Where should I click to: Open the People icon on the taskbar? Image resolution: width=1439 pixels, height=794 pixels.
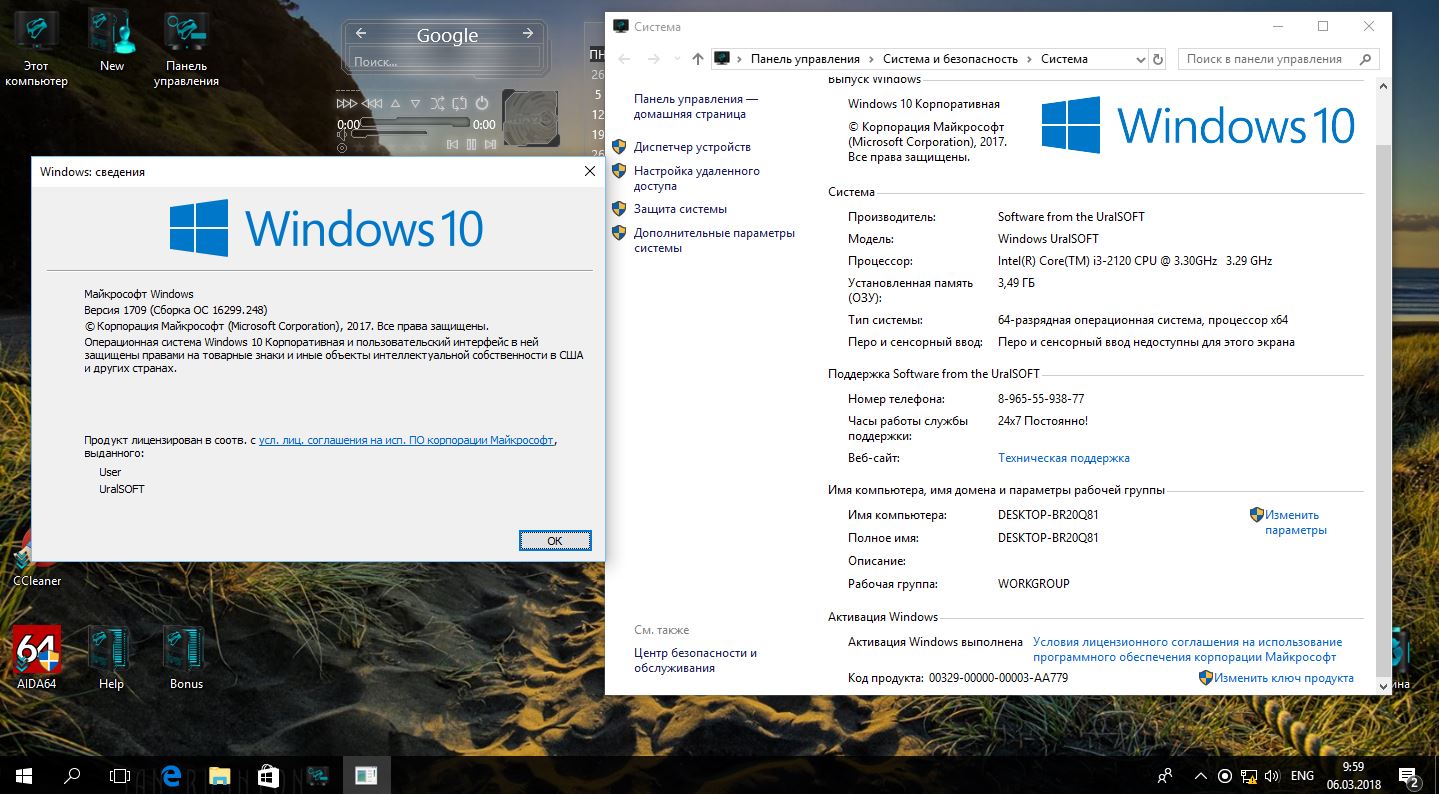(x=1166, y=775)
